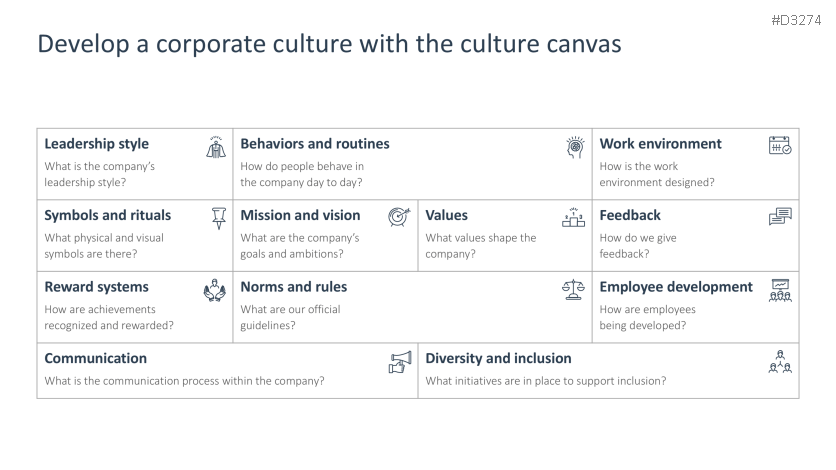This screenshot has width=836, height=470.
Task: Click the target icon for Mission and vision
Action: tap(399, 217)
